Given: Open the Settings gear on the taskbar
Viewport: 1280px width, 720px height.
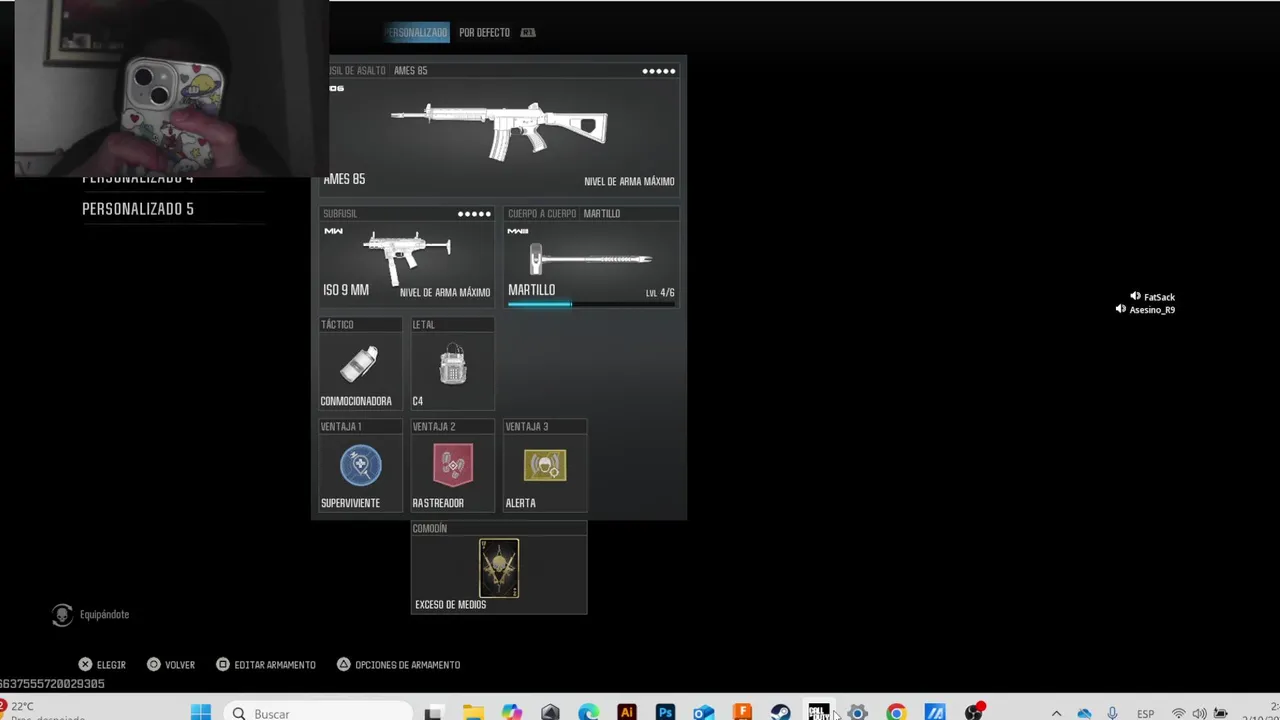Looking at the screenshot, I should click(857, 713).
